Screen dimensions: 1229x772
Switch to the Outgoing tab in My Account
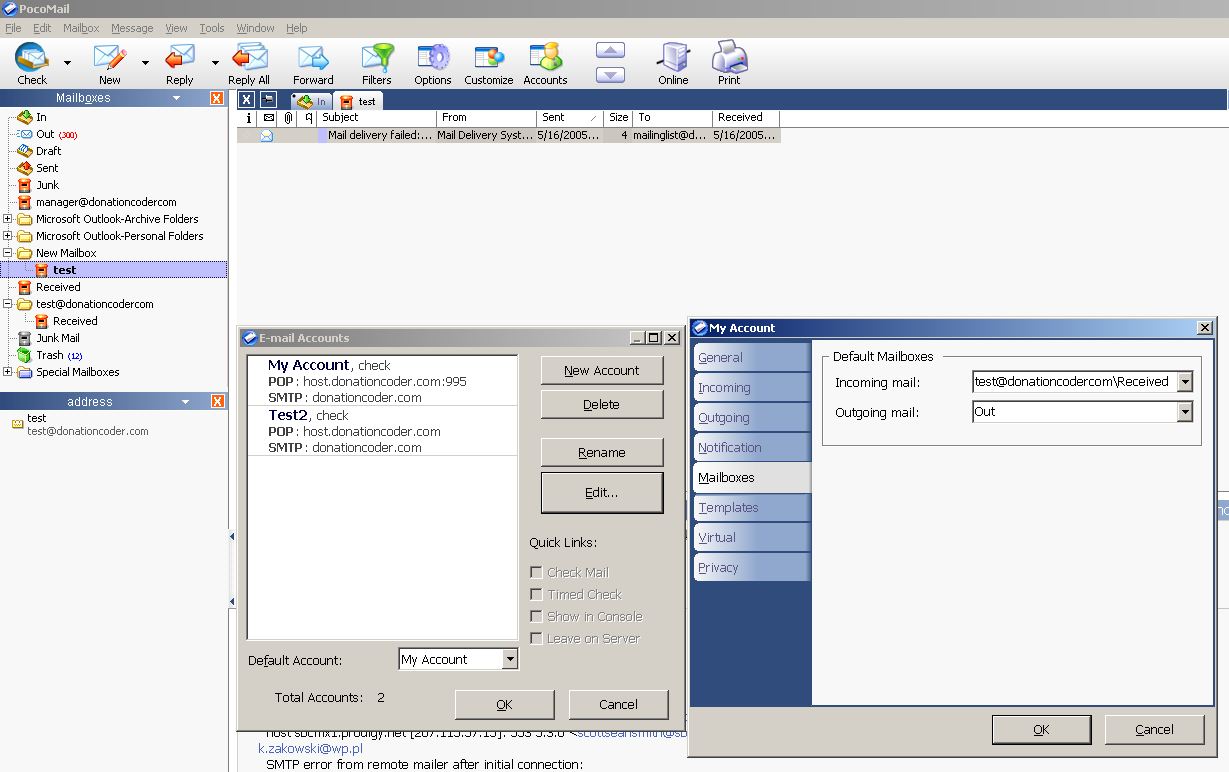point(752,417)
